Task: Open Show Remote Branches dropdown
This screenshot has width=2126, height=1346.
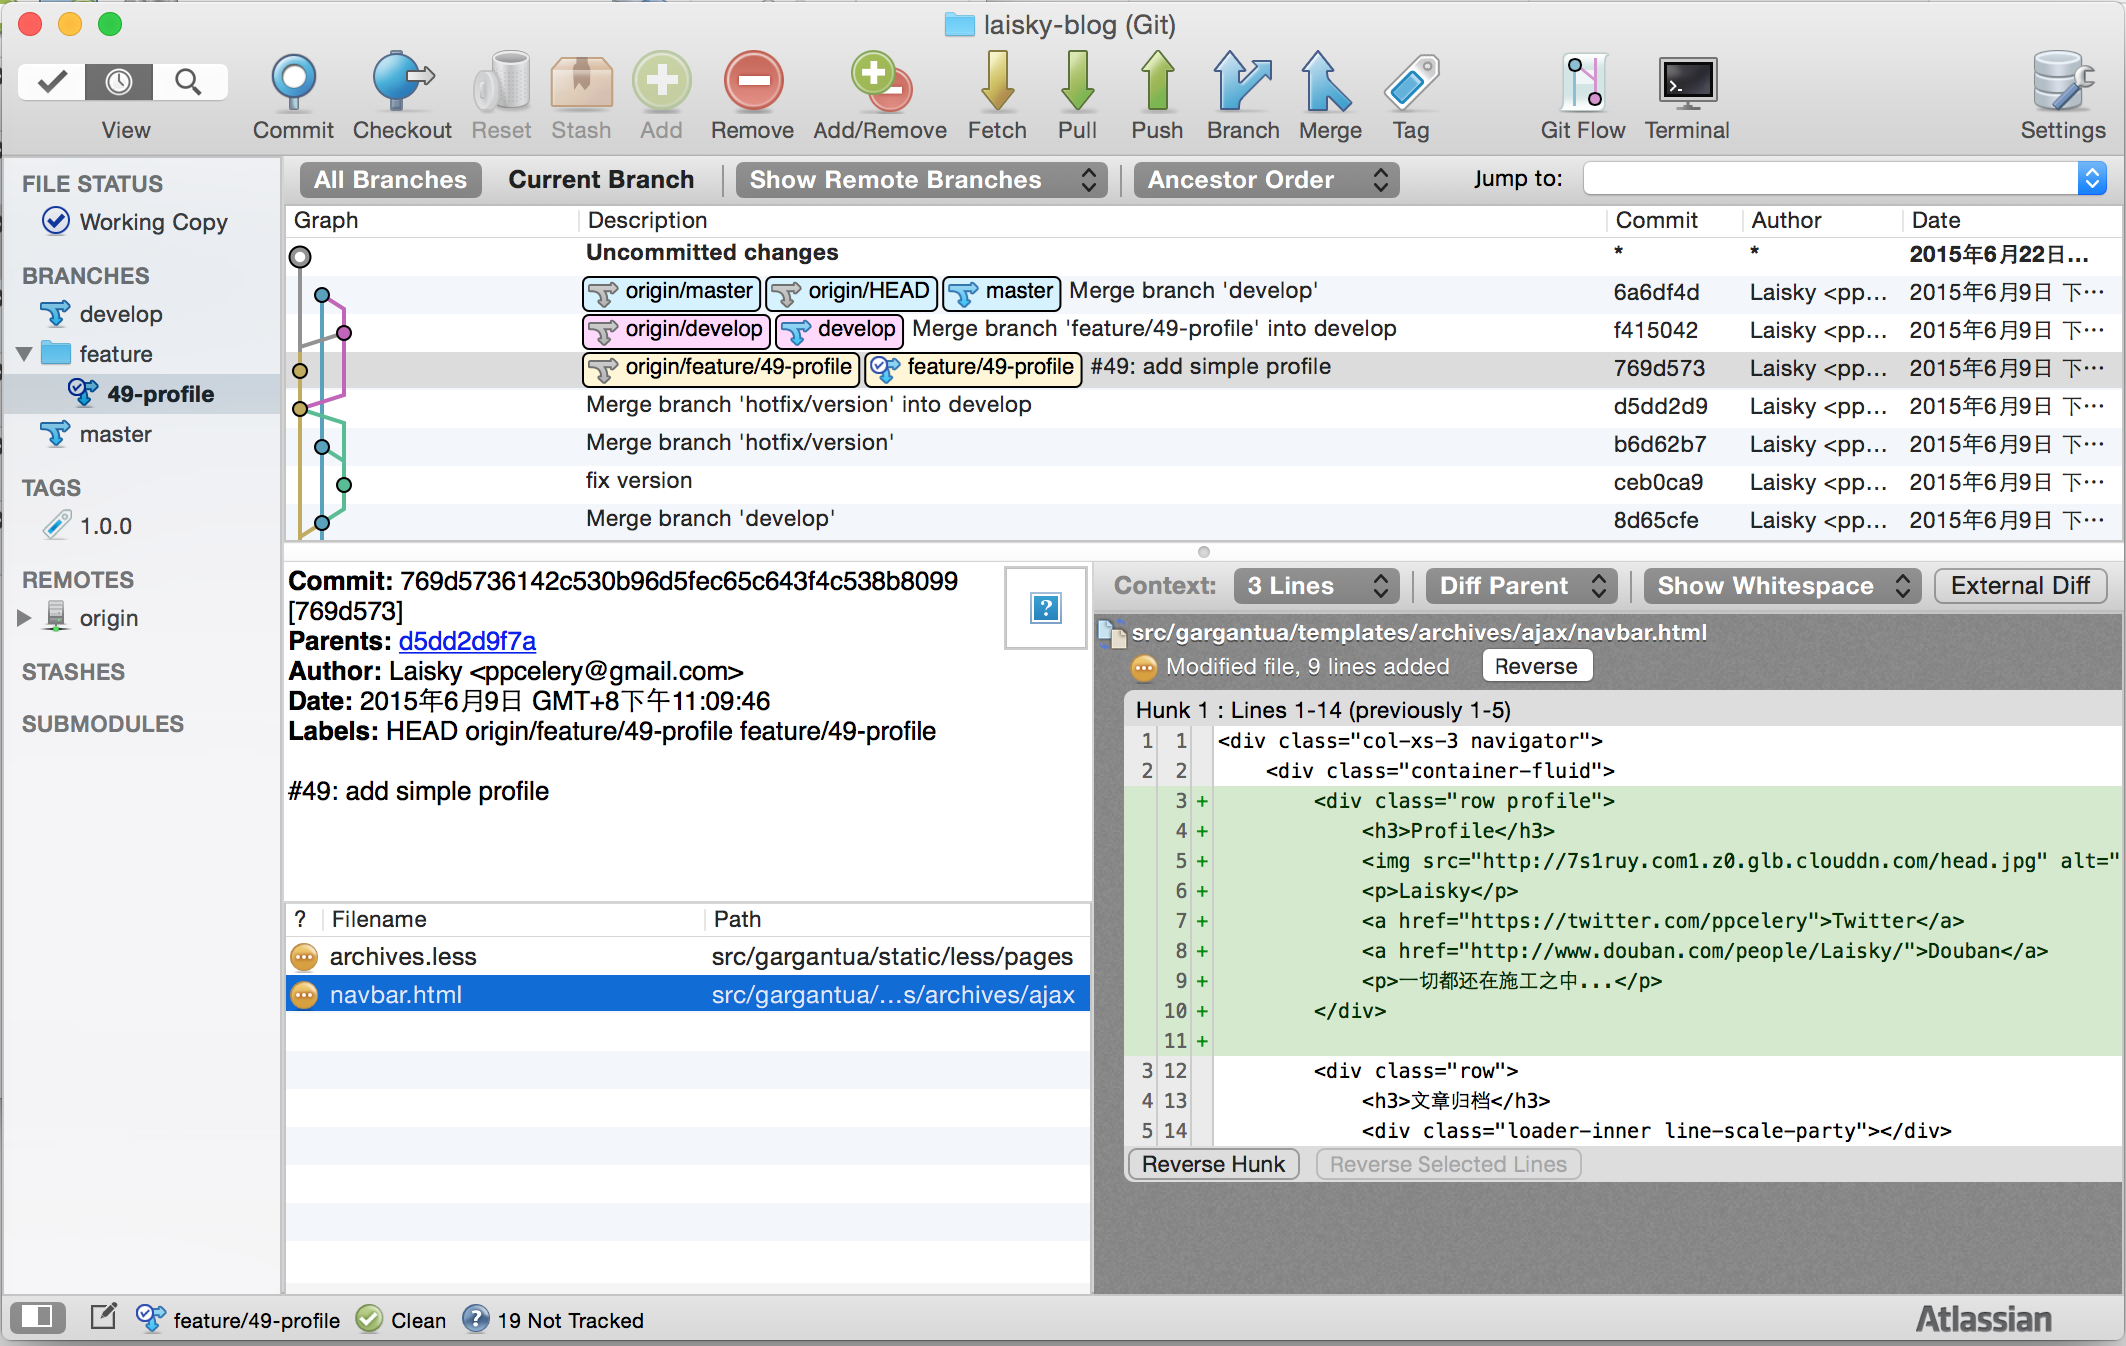Action: 921,180
